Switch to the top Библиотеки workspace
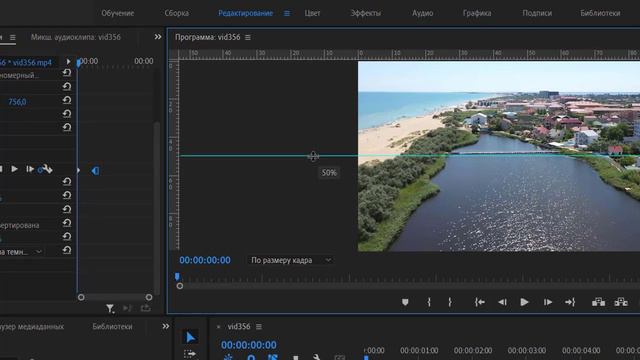Screen dimensions: 640x360 (600, 13)
